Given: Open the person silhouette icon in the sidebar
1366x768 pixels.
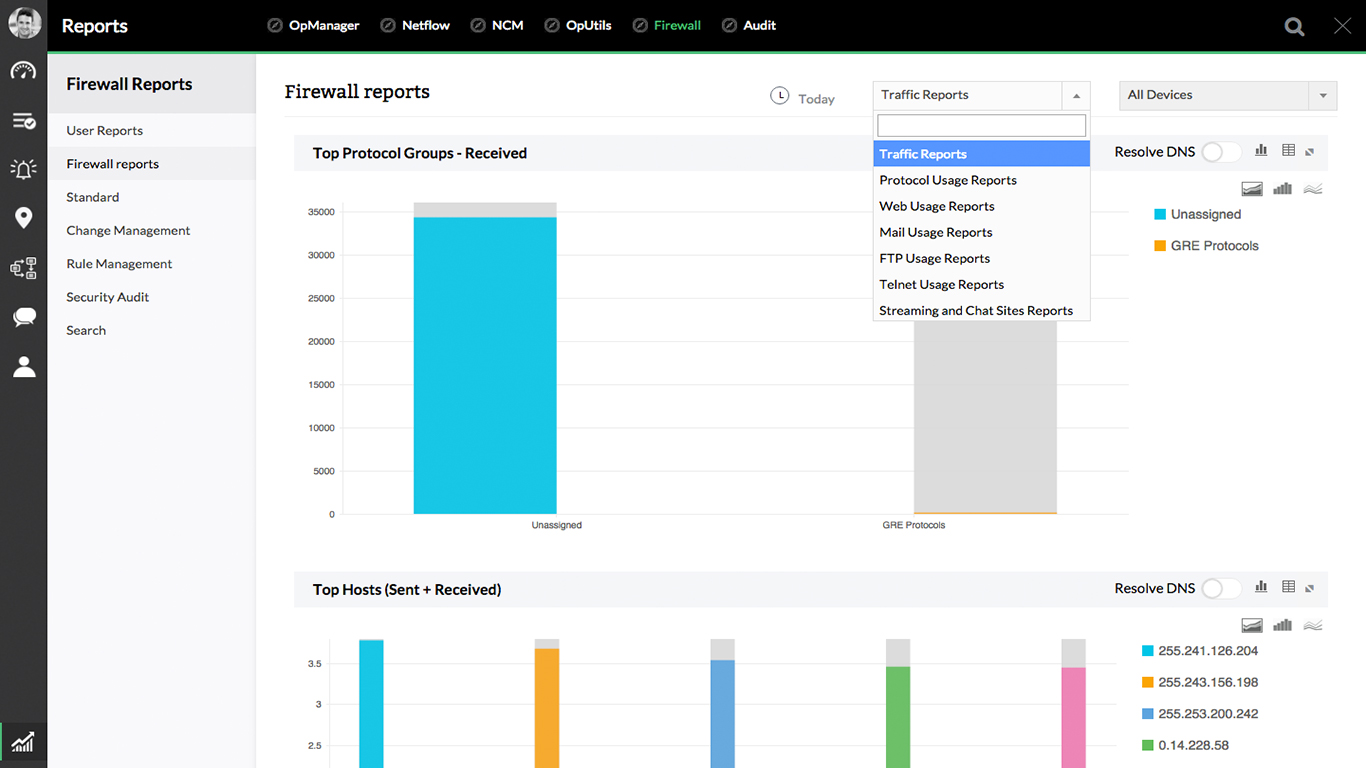Looking at the screenshot, I should click(x=24, y=366).
